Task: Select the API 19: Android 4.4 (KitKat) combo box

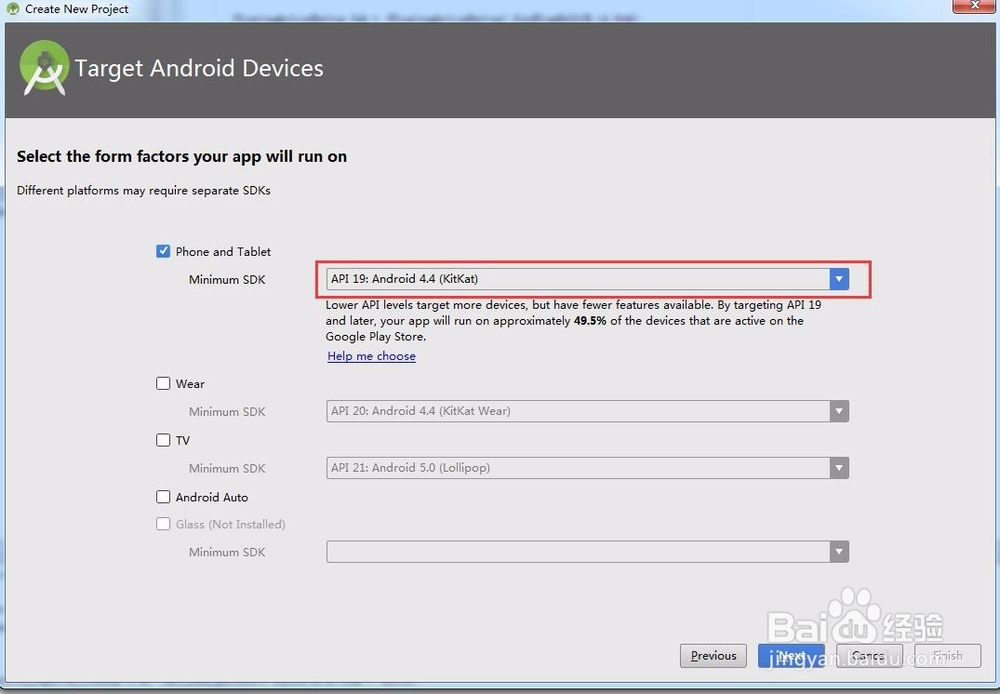Action: point(587,279)
